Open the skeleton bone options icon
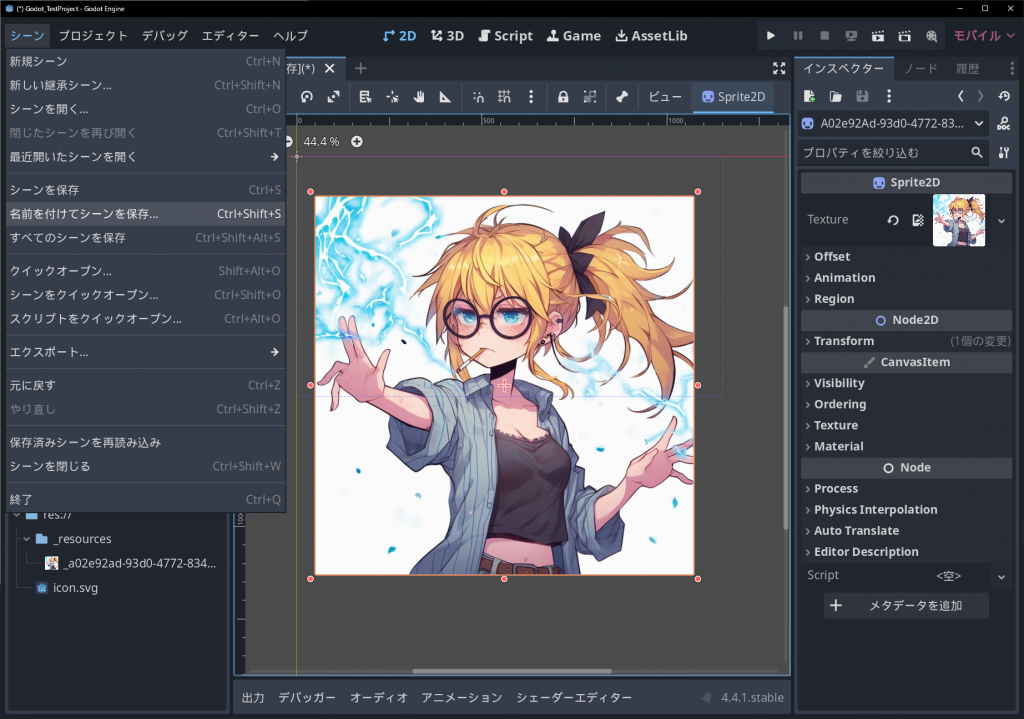The height and width of the screenshot is (719, 1024). (621, 97)
